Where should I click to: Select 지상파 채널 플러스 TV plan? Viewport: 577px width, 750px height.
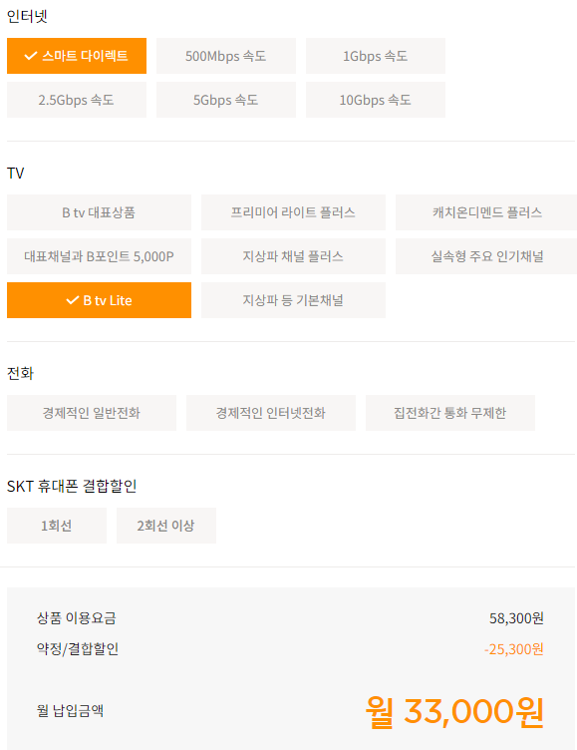293,256
